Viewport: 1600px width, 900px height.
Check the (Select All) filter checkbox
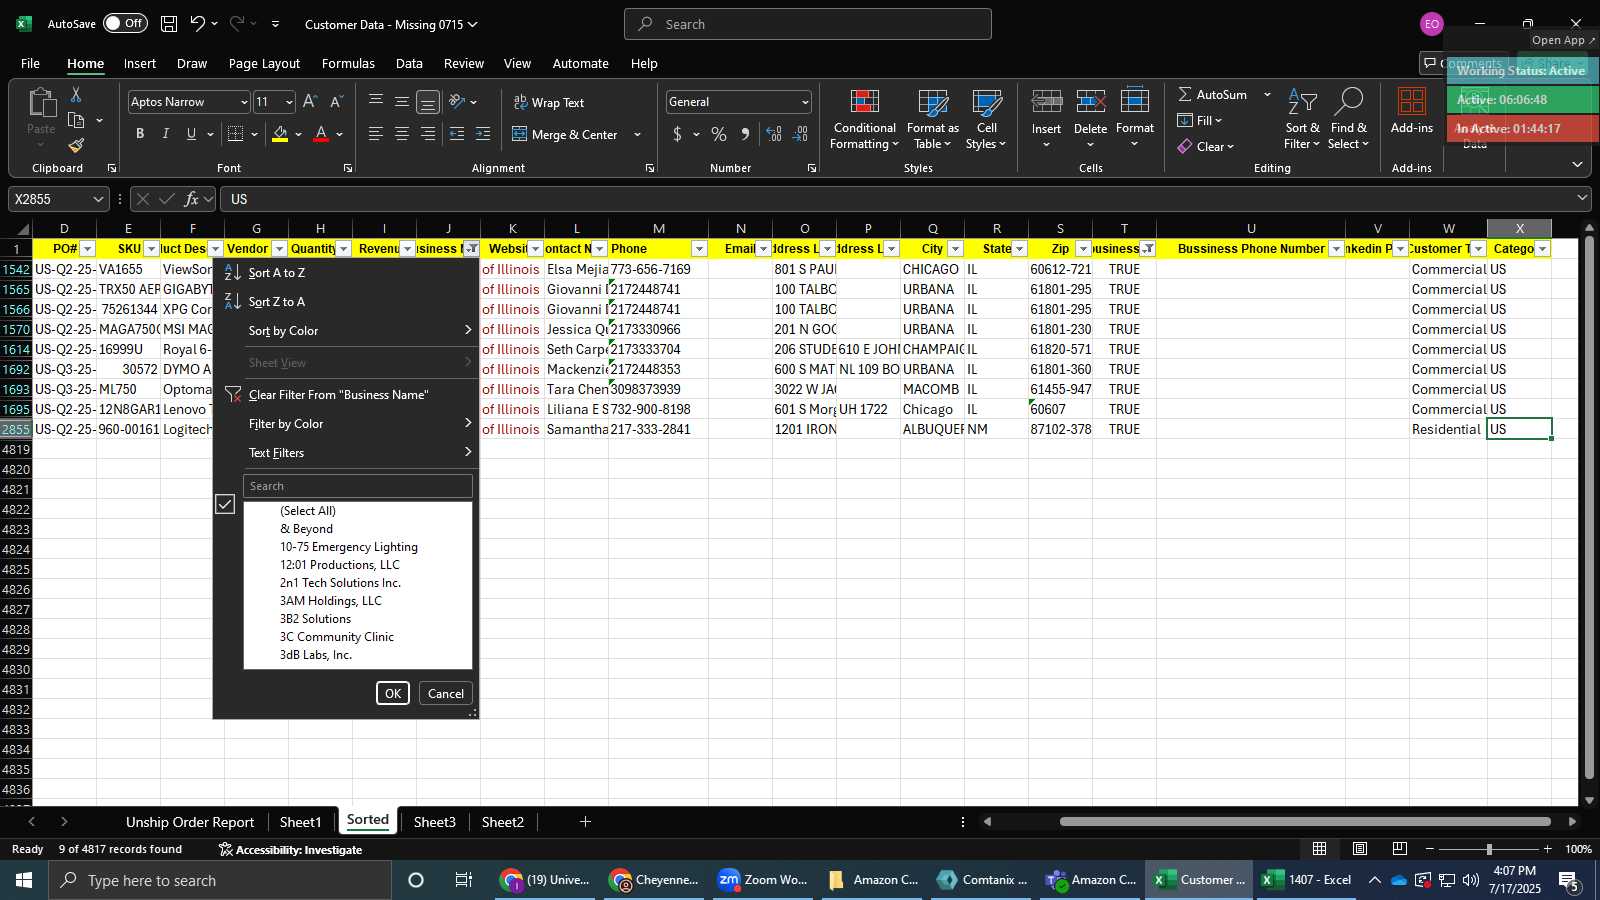[x=308, y=511]
